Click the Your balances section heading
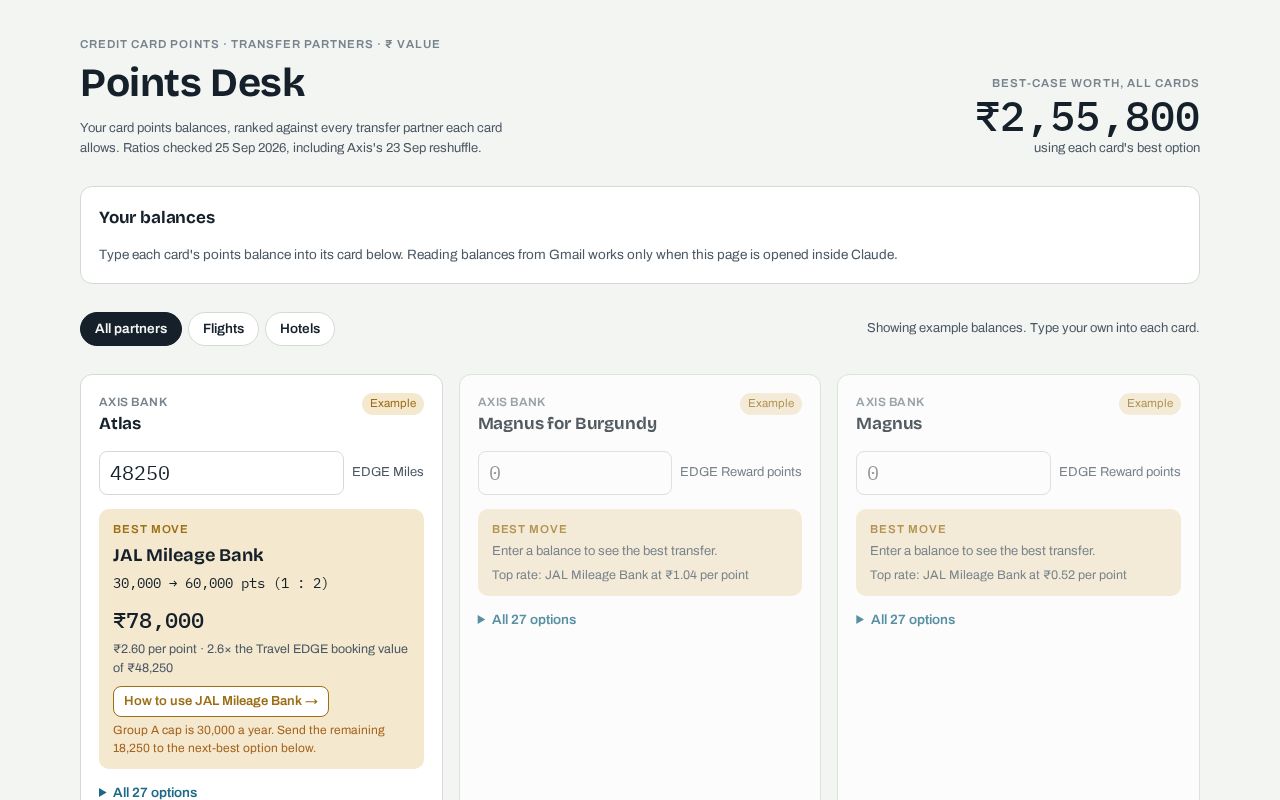 coord(157,218)
